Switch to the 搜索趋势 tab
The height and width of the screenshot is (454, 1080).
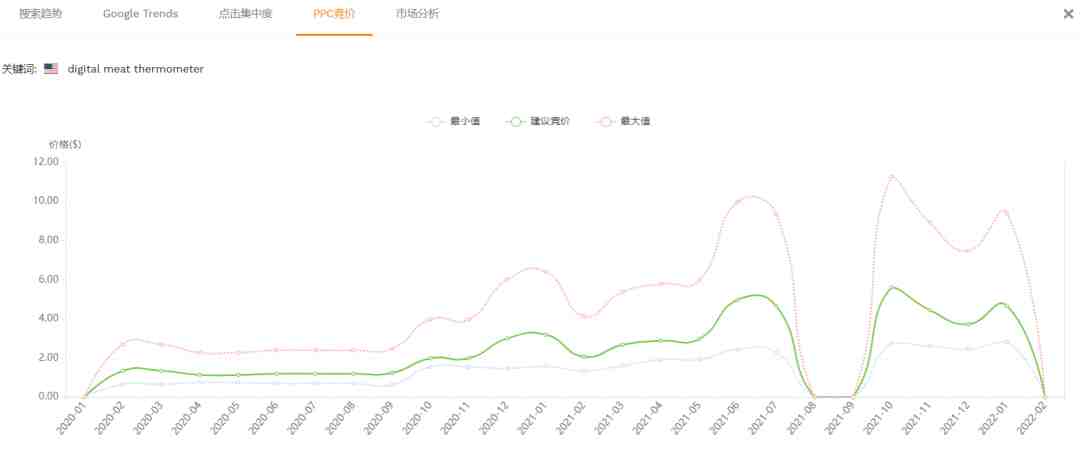41,14
